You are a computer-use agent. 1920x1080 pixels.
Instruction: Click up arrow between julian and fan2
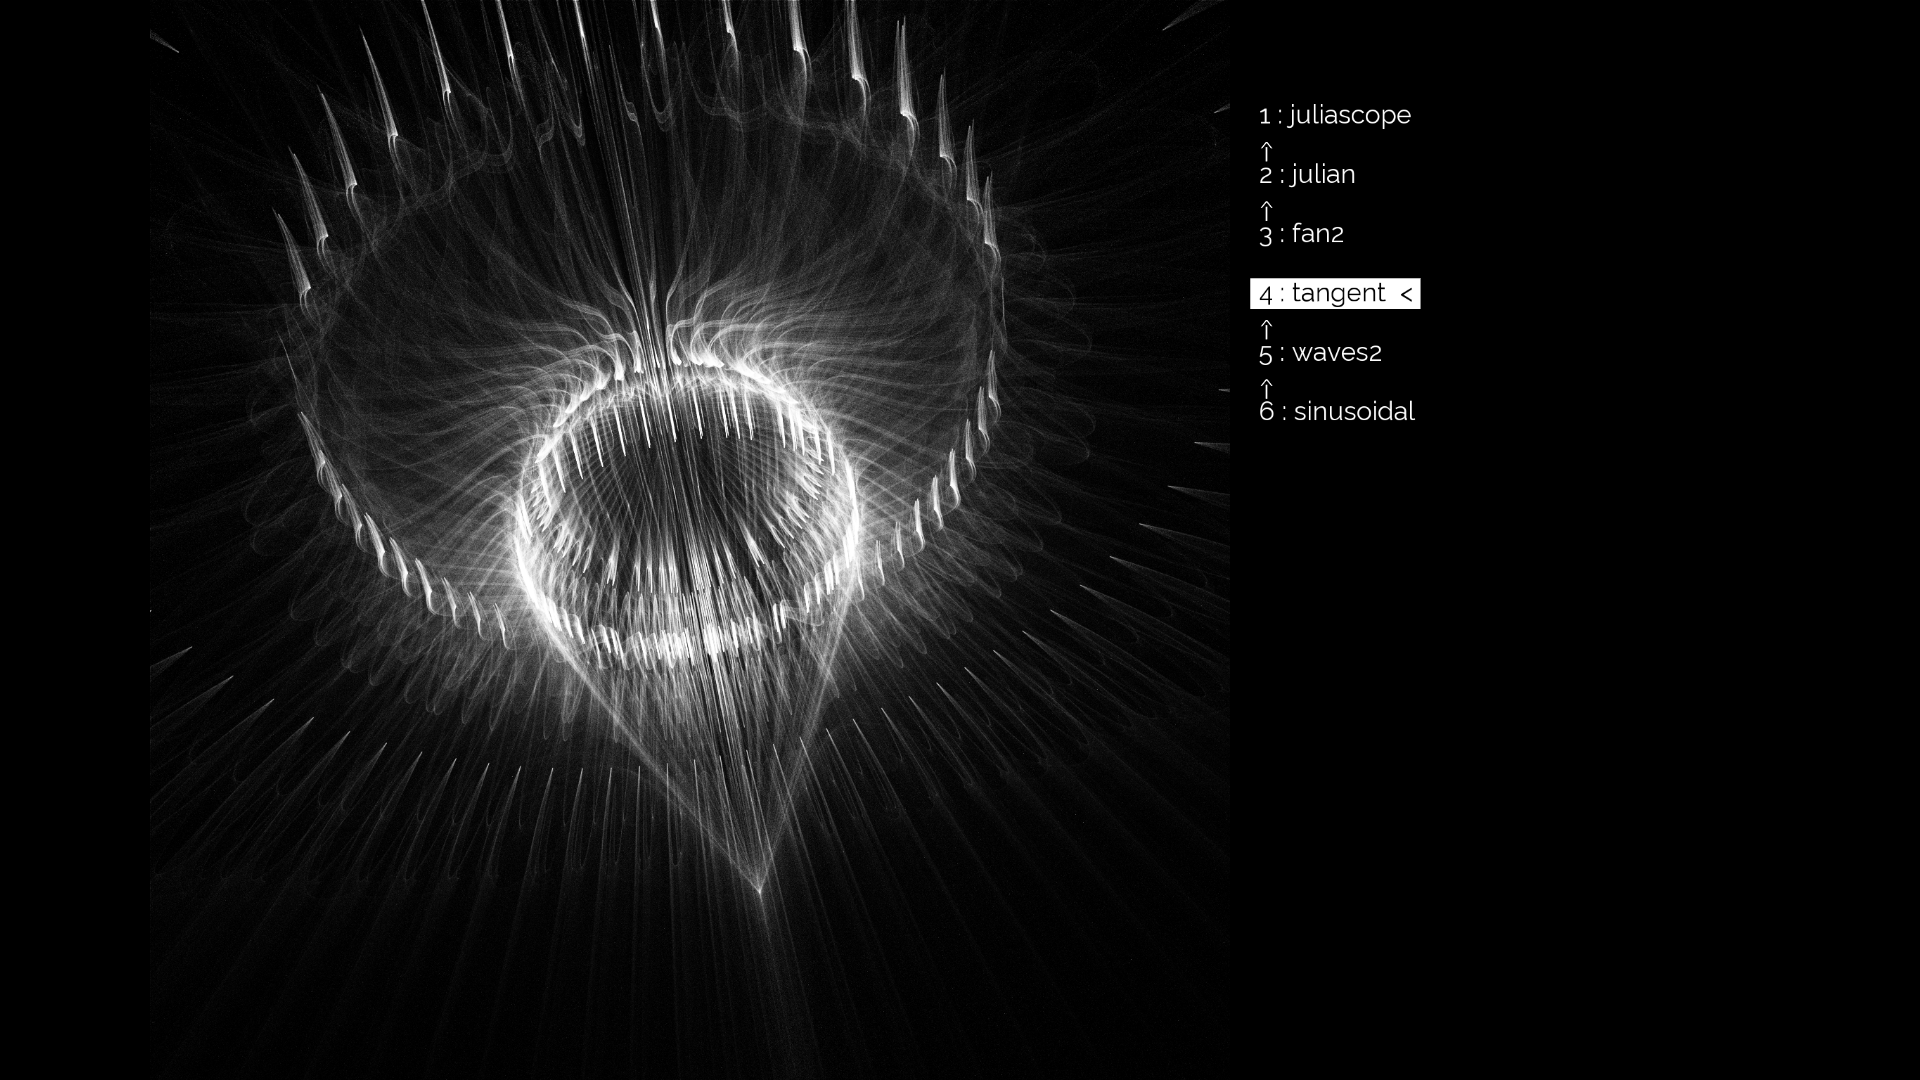(x=1266, y=210)
